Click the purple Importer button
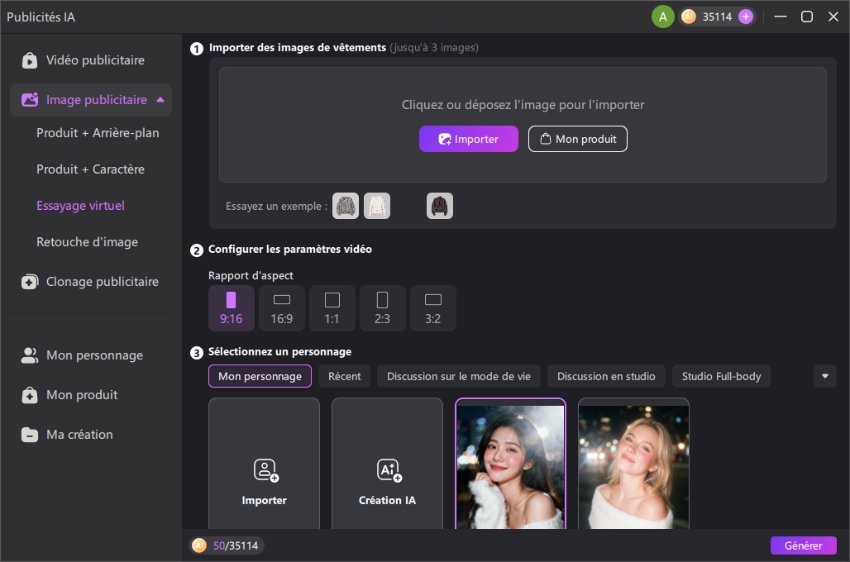Screen dimensions: 850x562 pyautogui.click(x=468, y=139)
